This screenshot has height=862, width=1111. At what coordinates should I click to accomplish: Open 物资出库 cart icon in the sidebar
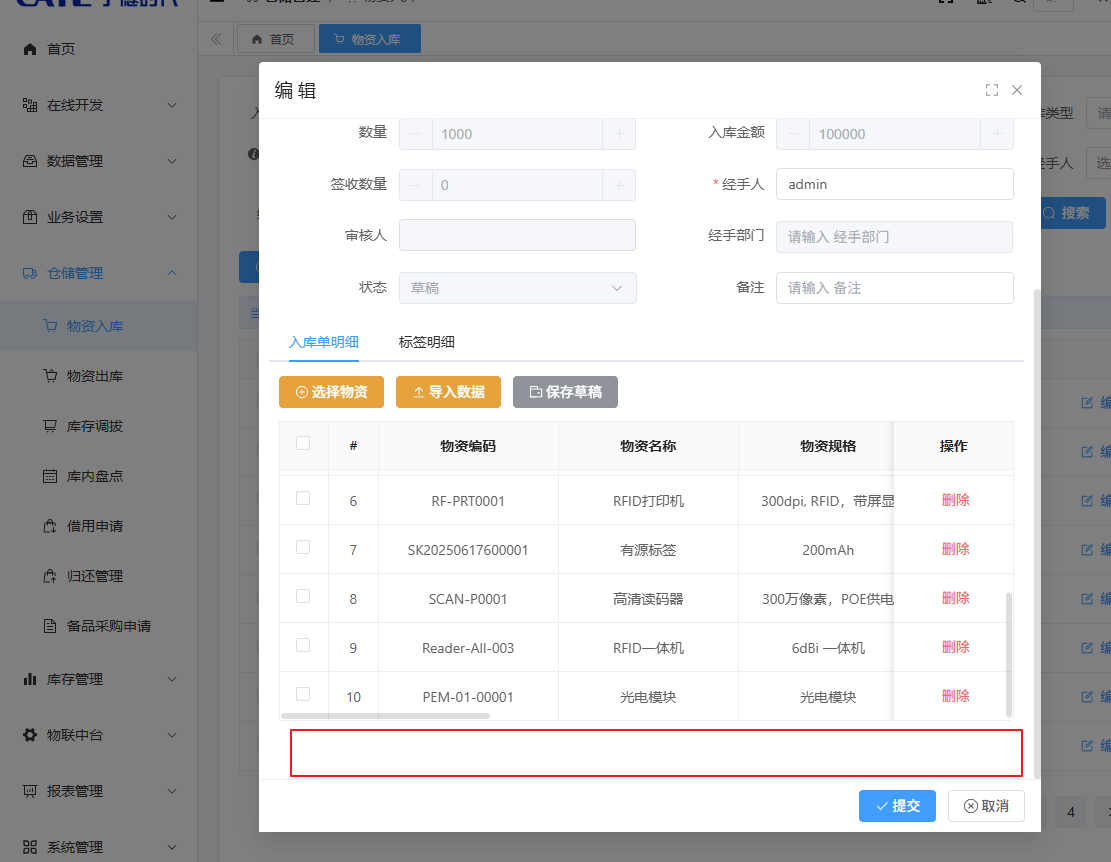50,376
